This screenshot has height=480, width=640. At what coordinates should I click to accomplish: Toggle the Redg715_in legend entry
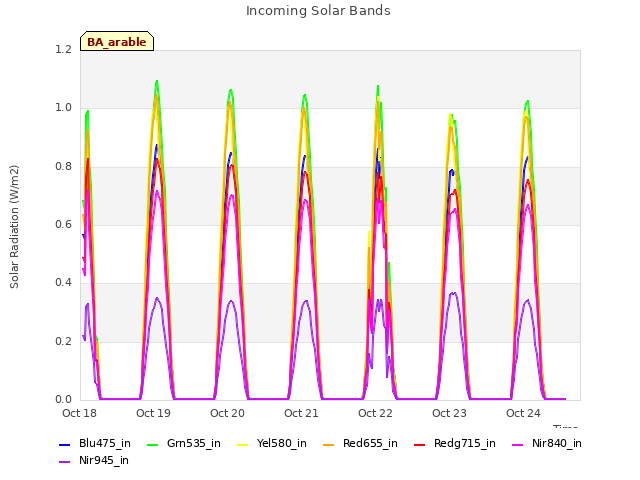coord(455,443)
